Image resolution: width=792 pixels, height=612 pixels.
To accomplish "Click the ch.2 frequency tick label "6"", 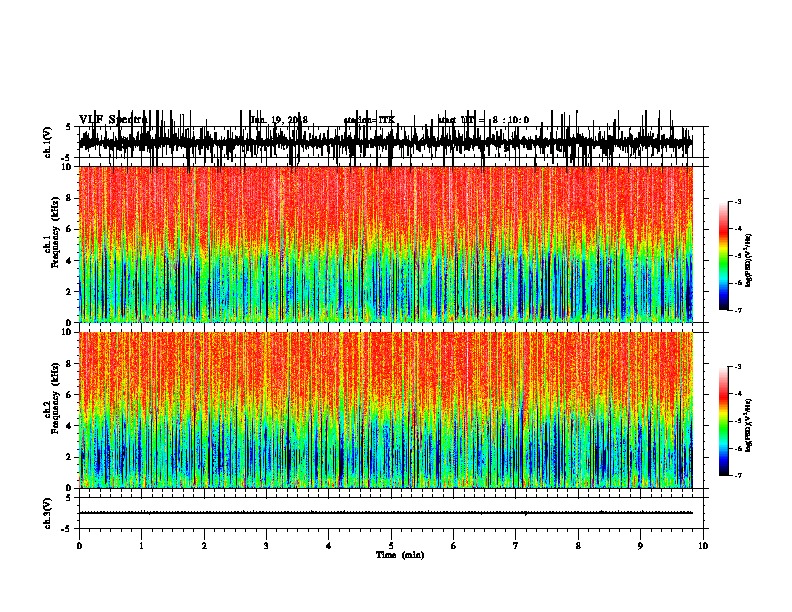I will [70, 395].
